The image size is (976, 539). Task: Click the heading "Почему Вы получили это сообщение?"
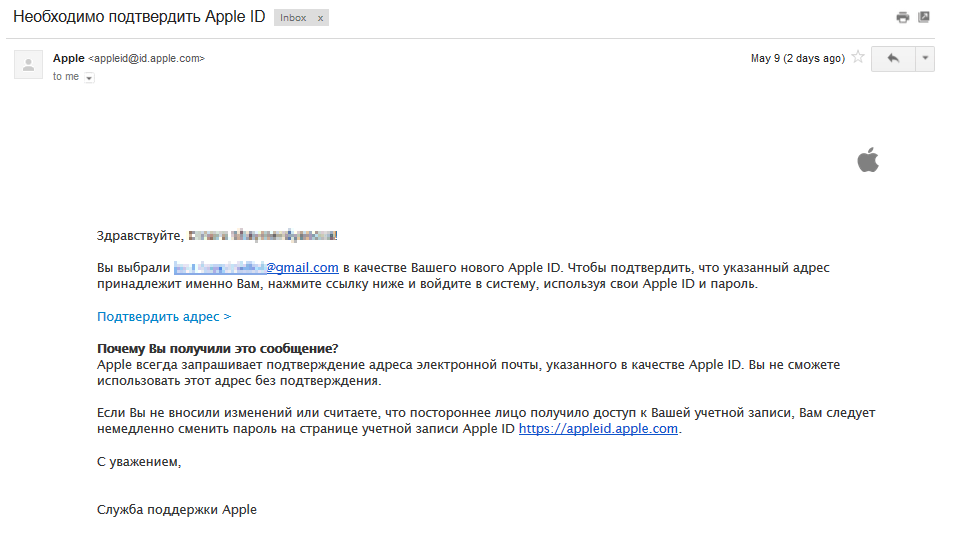pos(217,348)
